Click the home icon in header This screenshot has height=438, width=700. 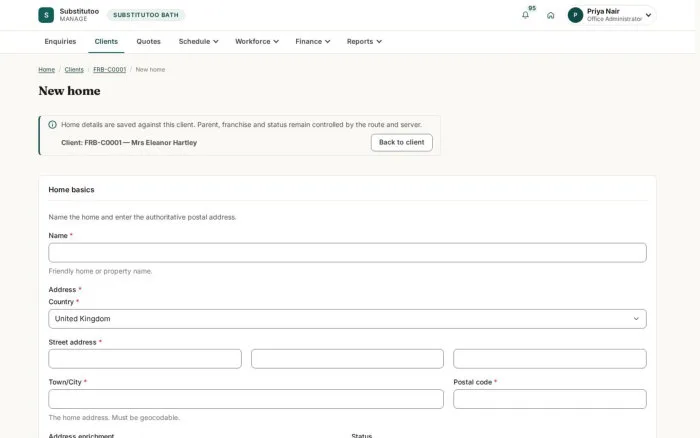pyautogui.click(x=550, y=15)
